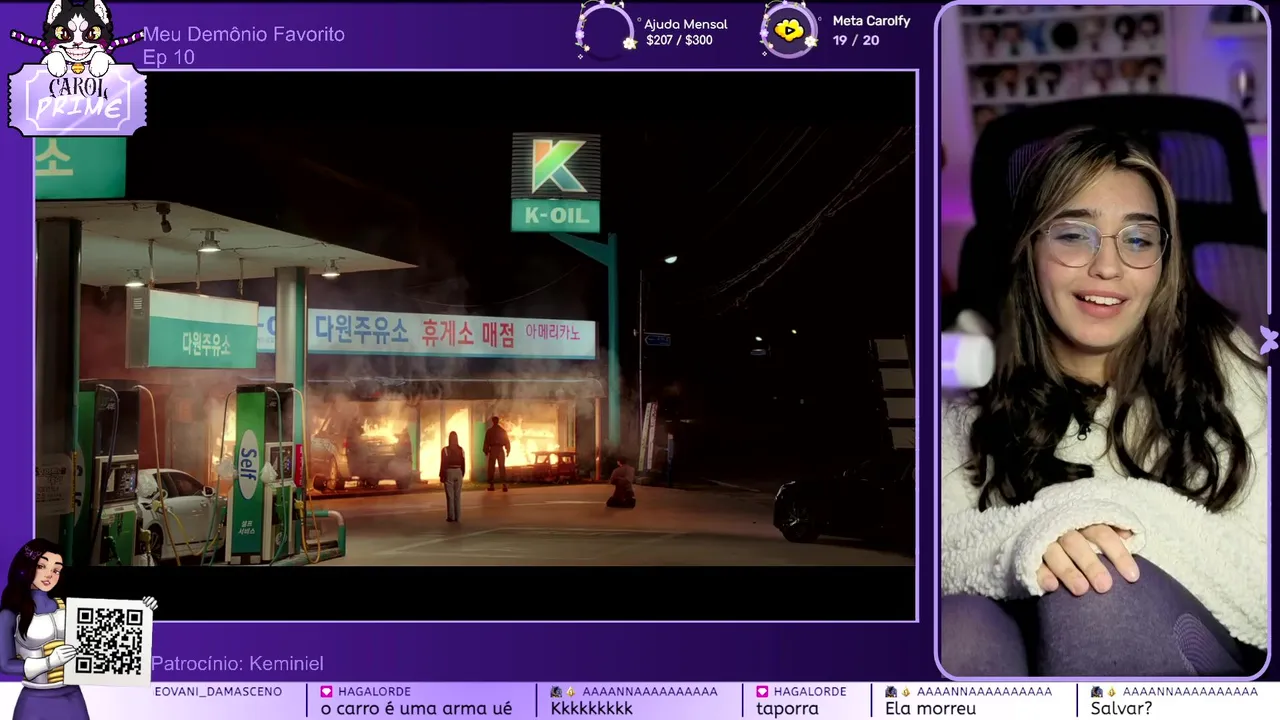
Task: Click the 'Meu Demônio Favorito' title text
Action: pos(244,34)
